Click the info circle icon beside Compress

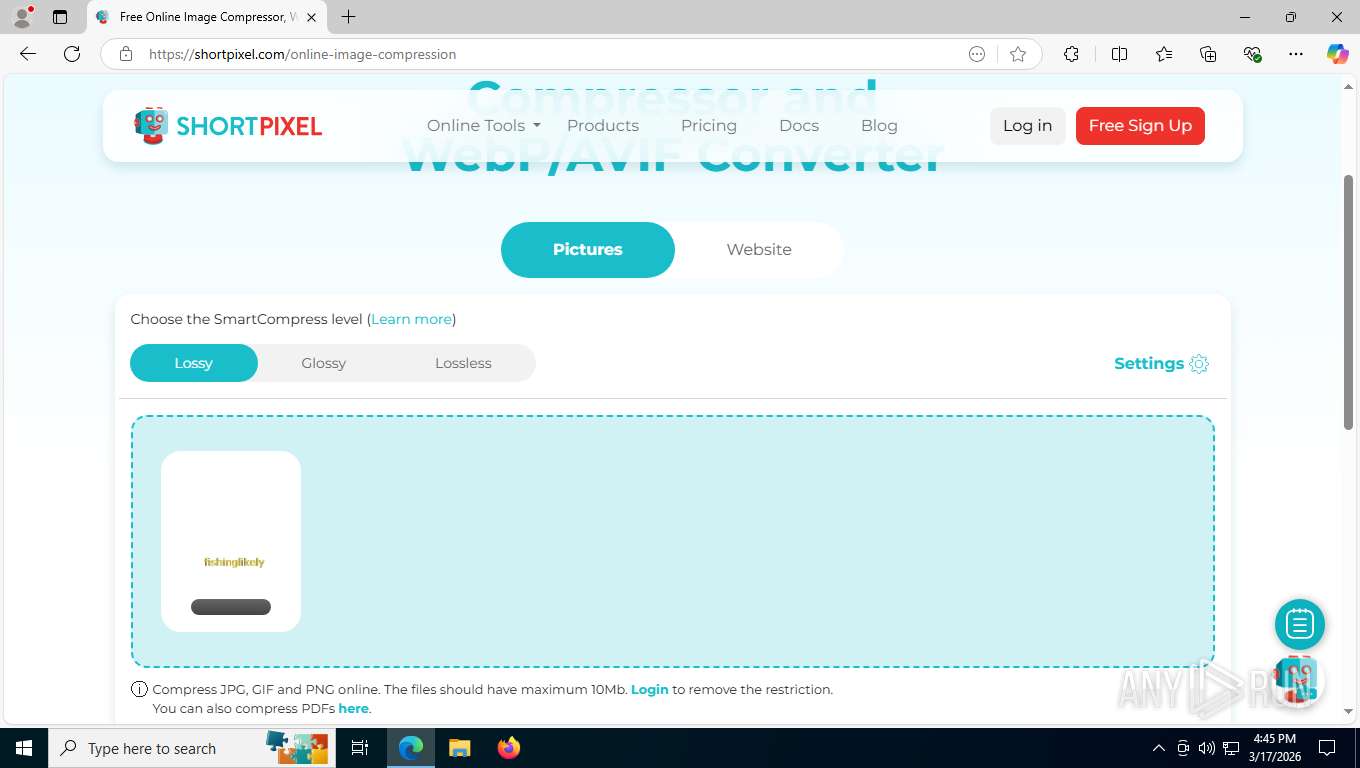(x=140, y=689)
